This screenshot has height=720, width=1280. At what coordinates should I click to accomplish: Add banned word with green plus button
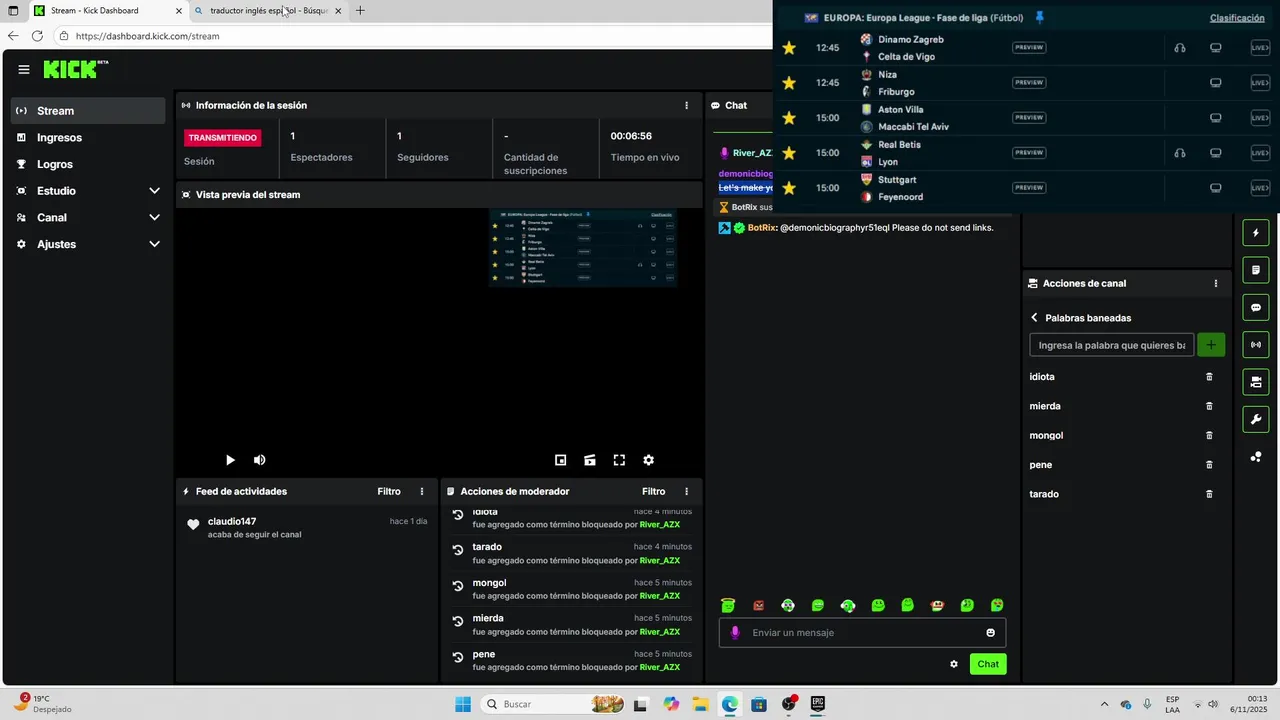pyautogui.click(x=1211, y=345)
